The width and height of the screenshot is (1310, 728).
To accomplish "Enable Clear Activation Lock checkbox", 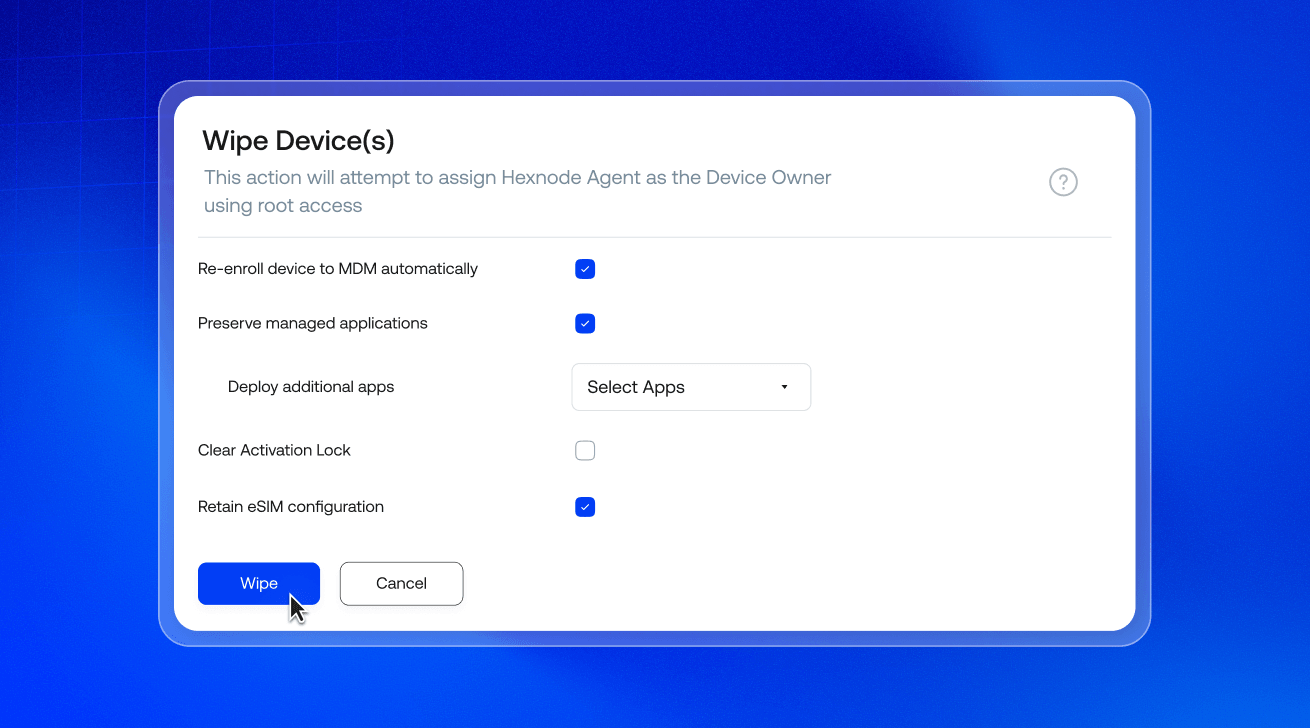I will point(585,451).
